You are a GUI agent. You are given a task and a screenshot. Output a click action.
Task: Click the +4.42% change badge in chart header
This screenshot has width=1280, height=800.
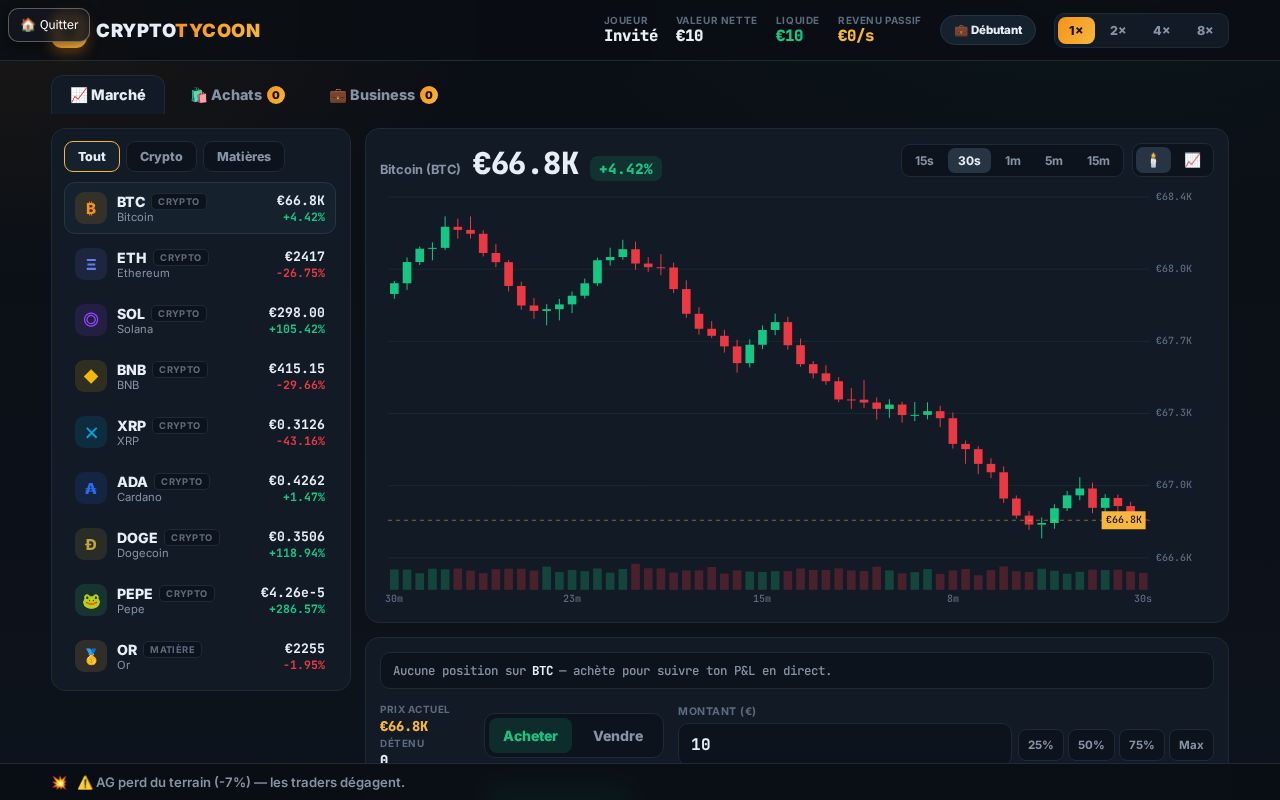click(626, 169)
